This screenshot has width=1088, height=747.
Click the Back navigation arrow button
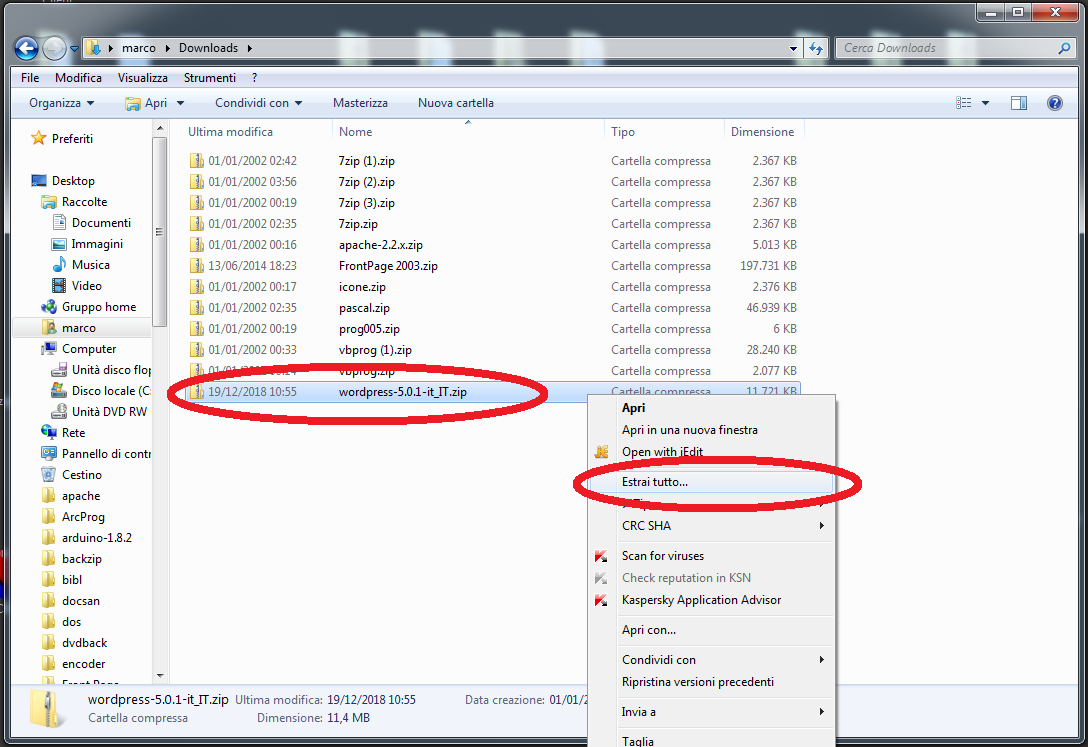click(x=26, y=48)
